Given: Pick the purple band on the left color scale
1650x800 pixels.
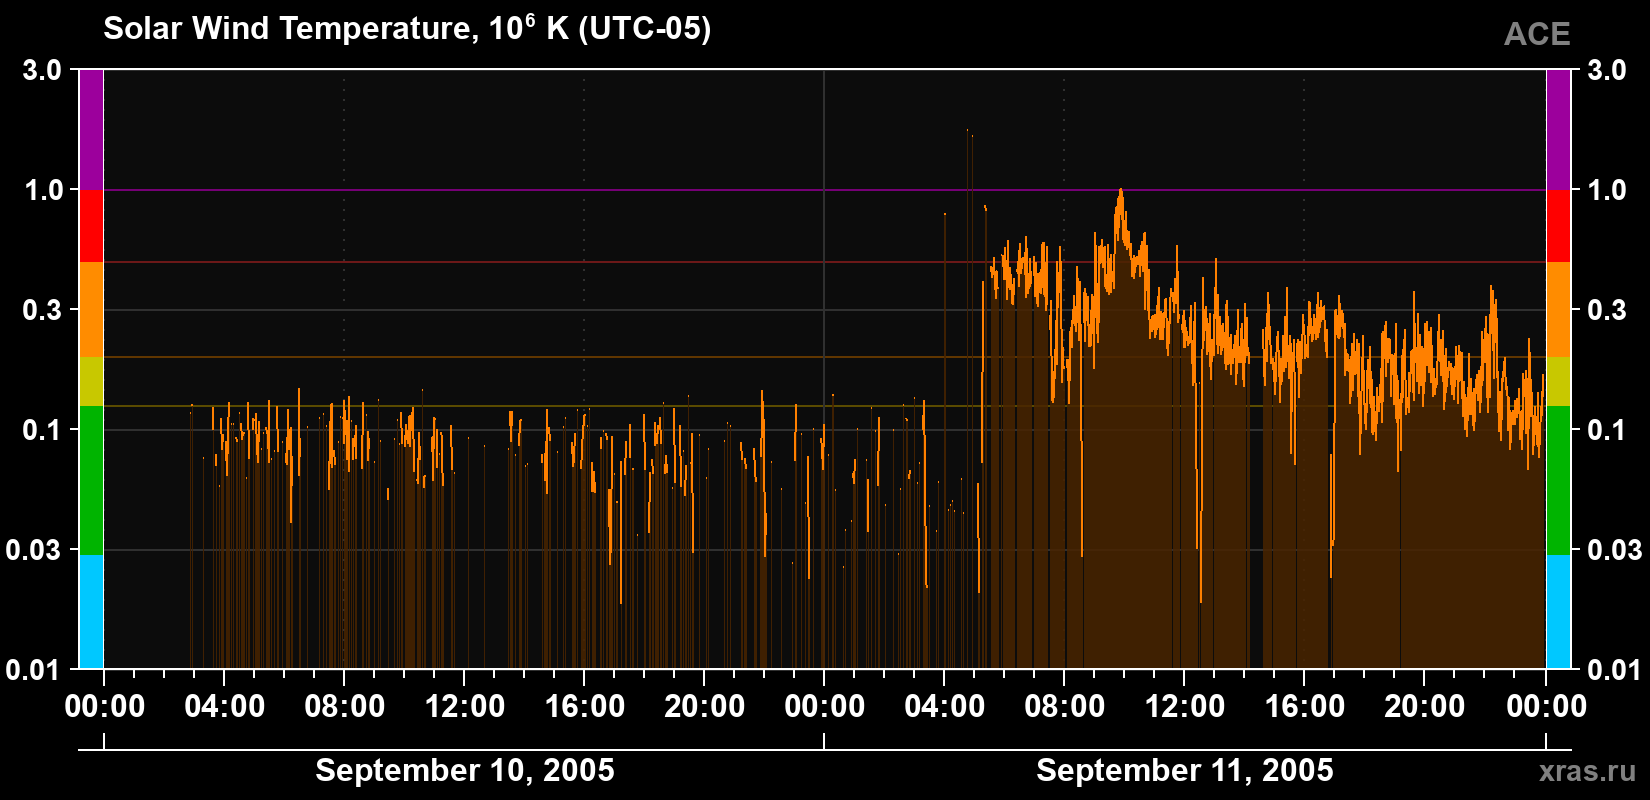Looking at the screenshot, I should coord(91,130).
